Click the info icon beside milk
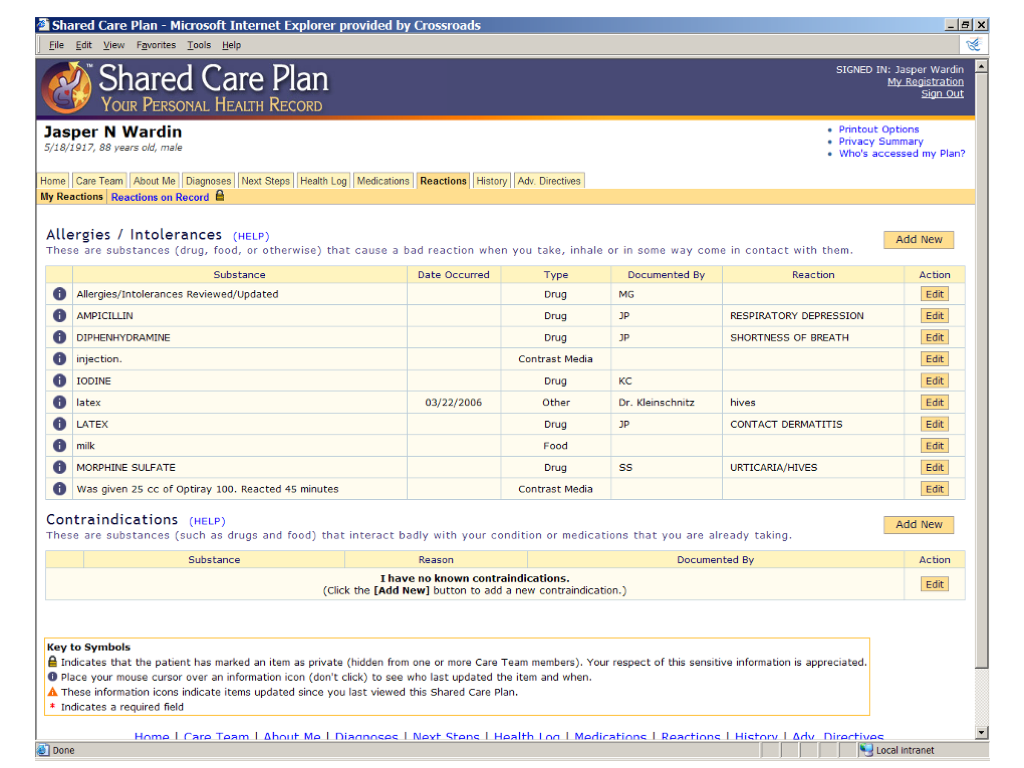Image resolution: width=1024 pixels, height=768 pixels. point(59,445)
